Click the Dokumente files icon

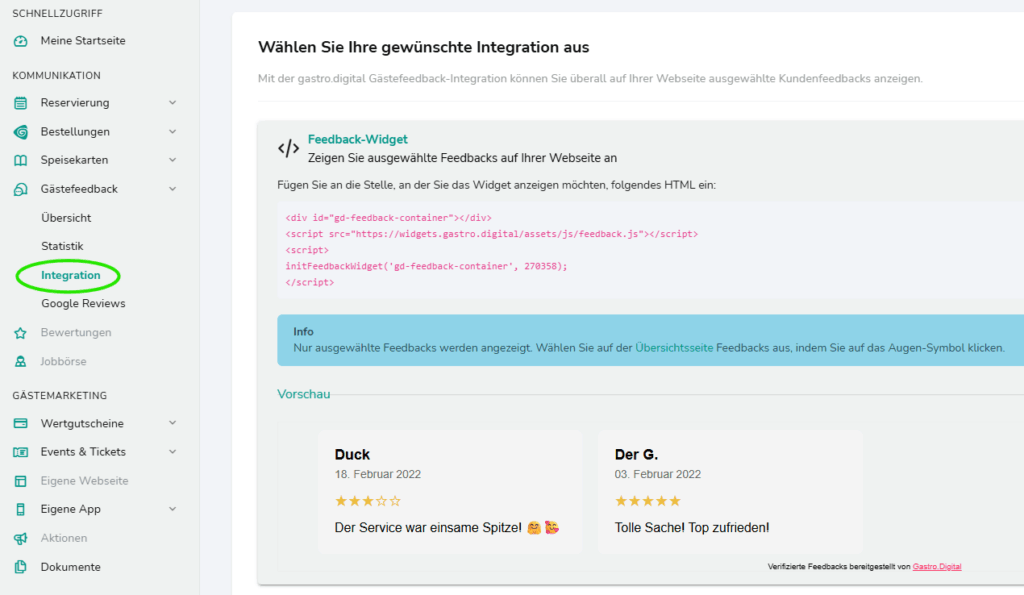point(20,567)
